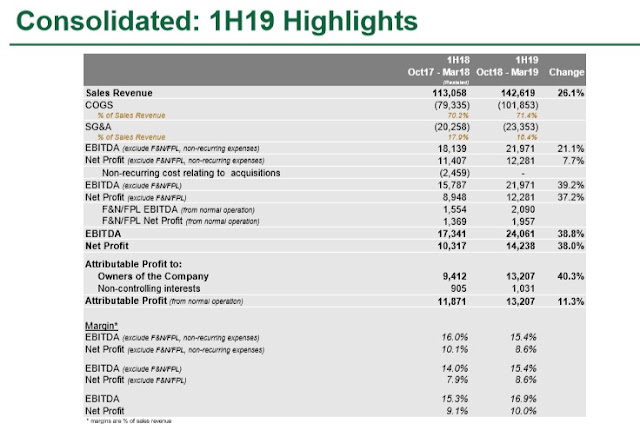Click total Net Profit value 14,238

[x=520, y=246]
